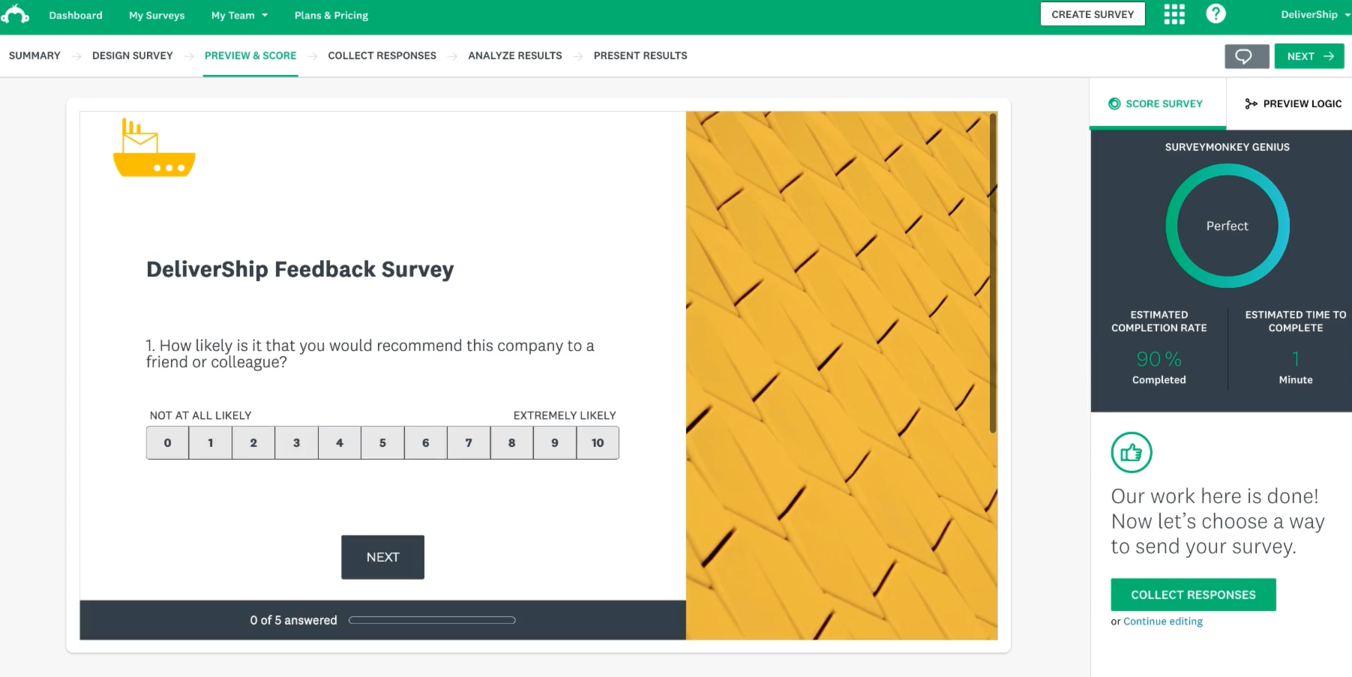
Task: Expand the My Team dropdown
Action: point(239,15)
